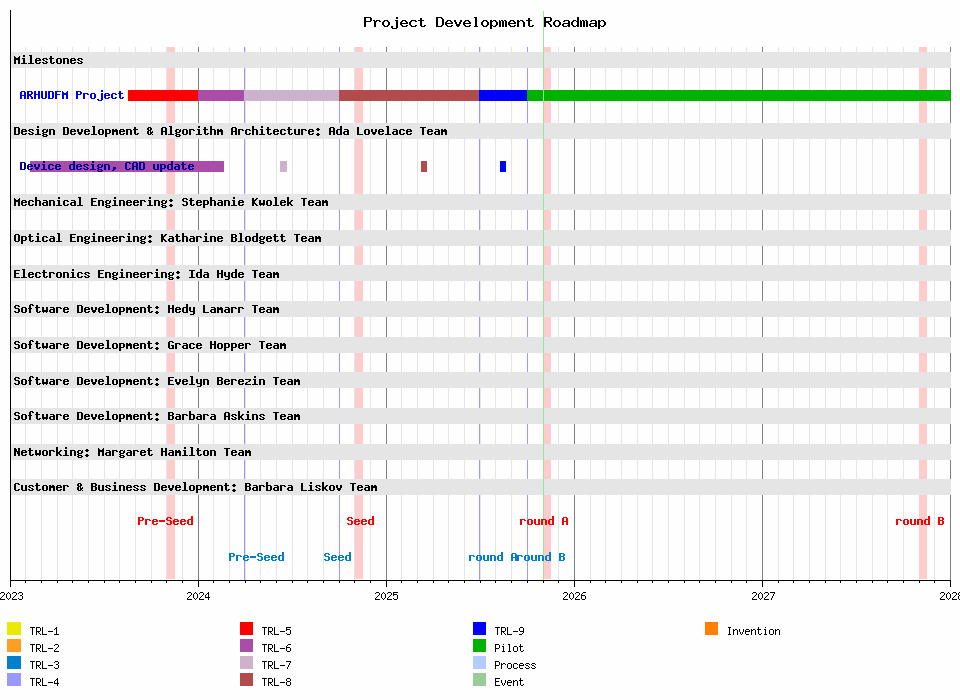Select the light blue Process legend swatch

pyautogui.click(x=479, y=663)
